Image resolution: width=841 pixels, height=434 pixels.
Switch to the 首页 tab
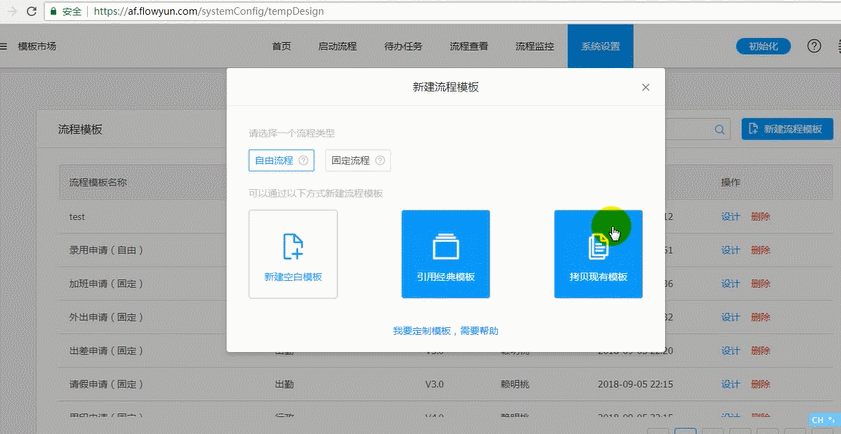coord(282,47)
